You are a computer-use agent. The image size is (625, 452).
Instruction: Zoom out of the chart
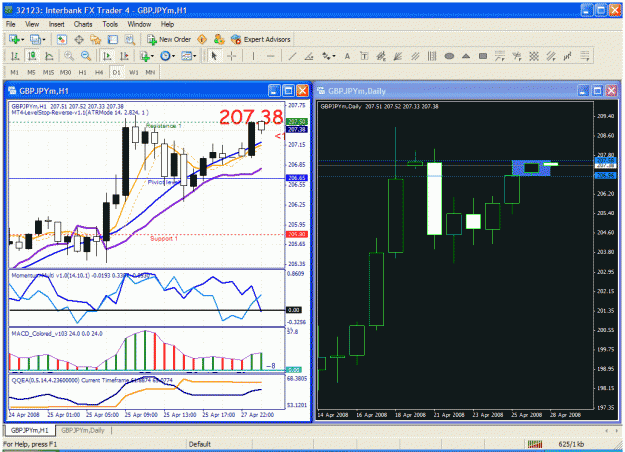86,56
